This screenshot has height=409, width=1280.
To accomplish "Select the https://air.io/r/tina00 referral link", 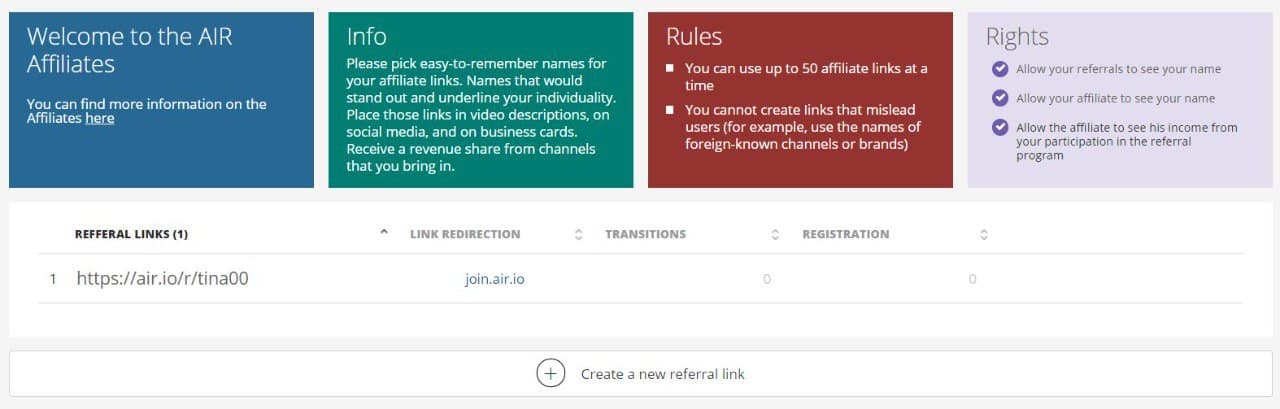I will coord(162,279).
